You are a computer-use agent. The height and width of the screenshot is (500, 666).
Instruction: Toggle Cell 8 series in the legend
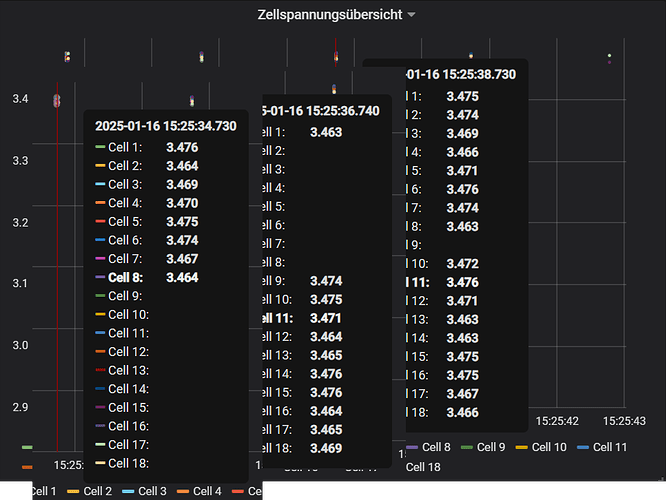tap(436, 447)
